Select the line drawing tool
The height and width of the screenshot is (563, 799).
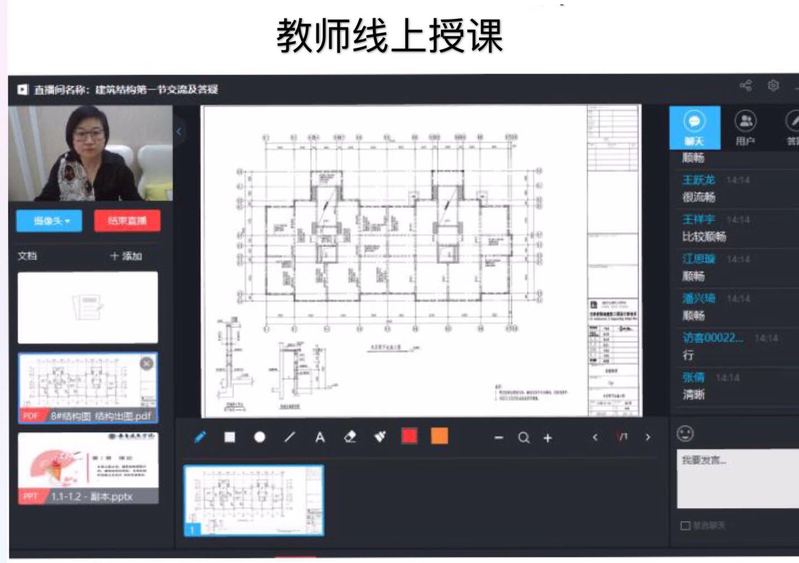click(290, 437)
